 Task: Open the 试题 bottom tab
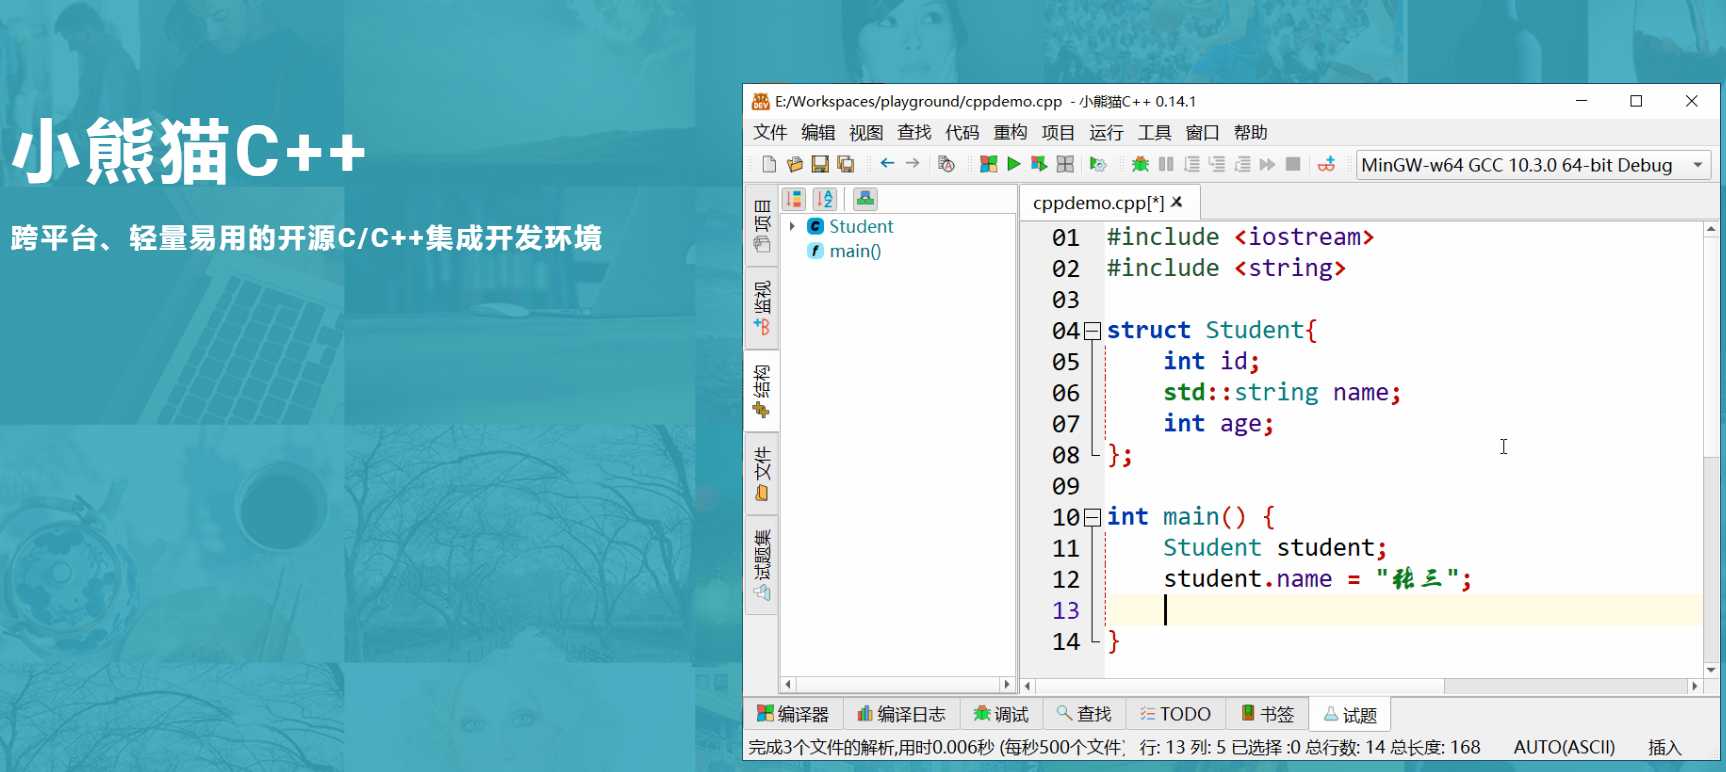1350,714
